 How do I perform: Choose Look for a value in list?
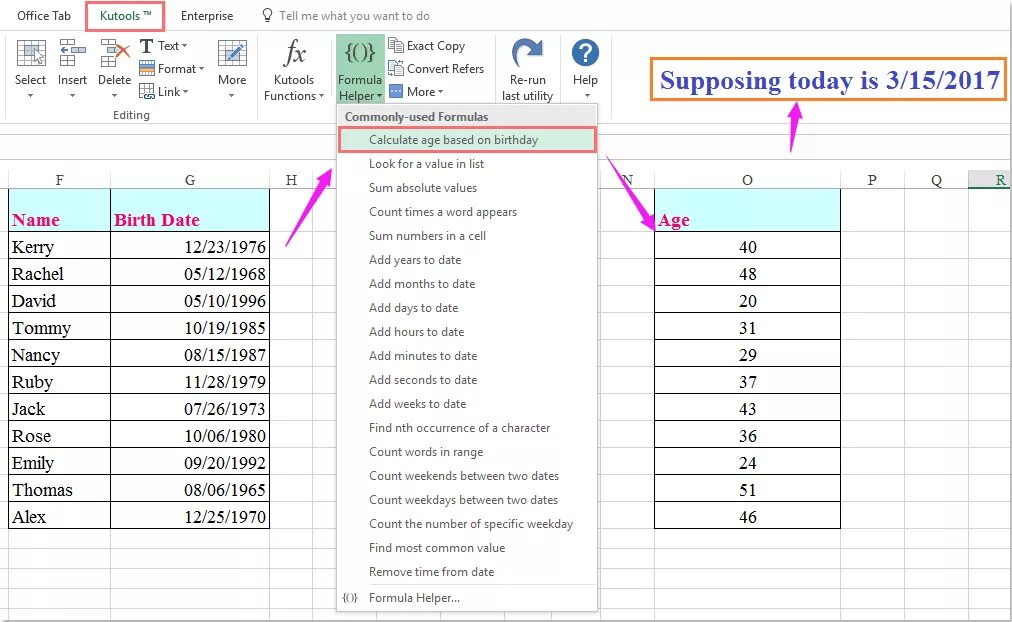pos(467,164)
